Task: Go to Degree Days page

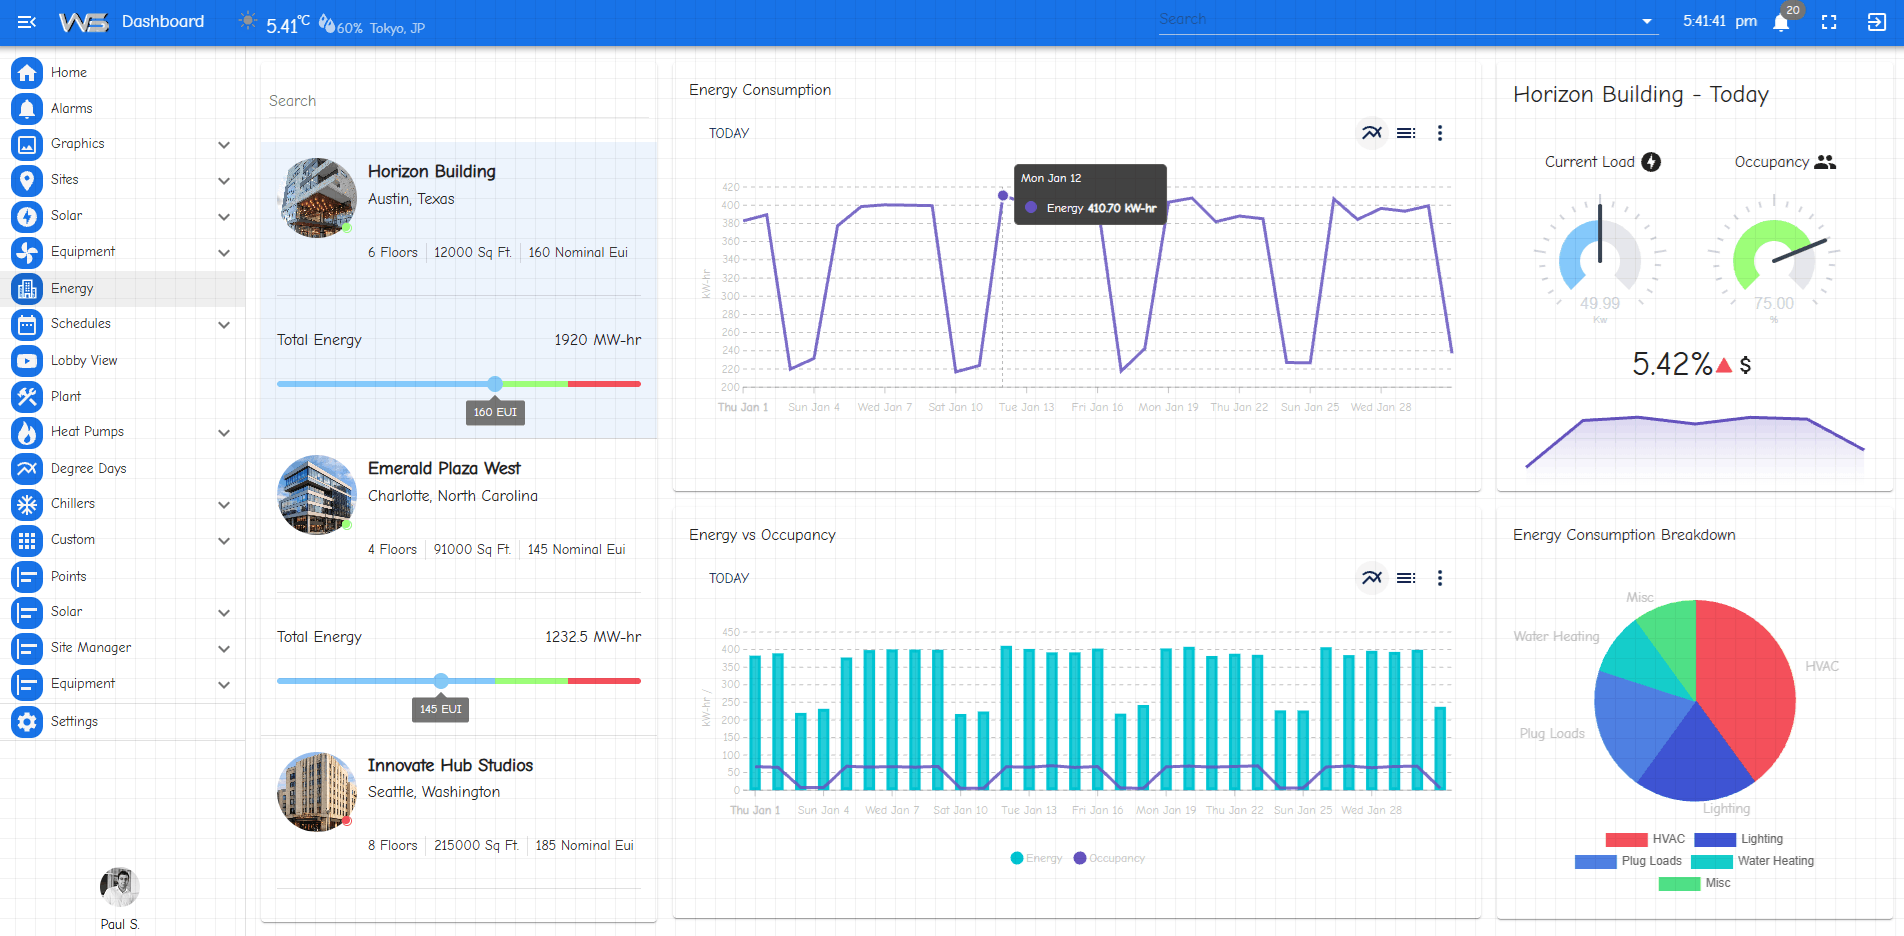Action: coord(88,468)
